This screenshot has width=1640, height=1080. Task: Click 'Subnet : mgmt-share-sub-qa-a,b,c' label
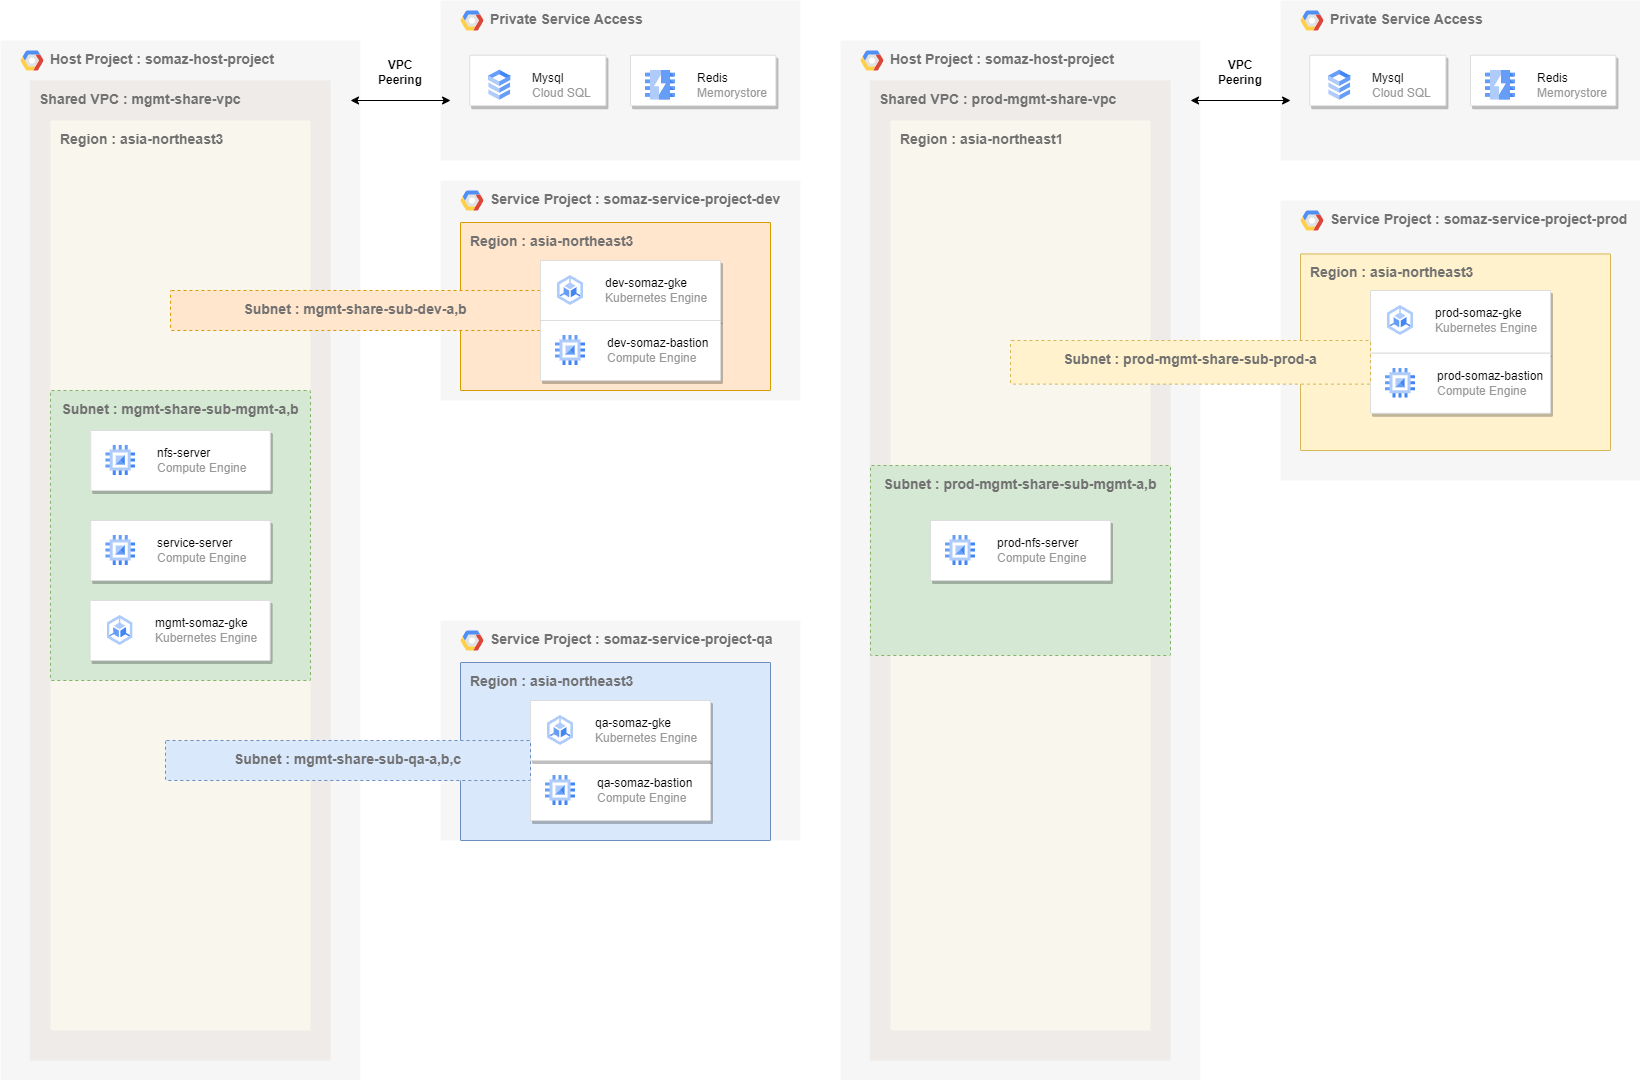pyautogui.click(x=348, y=759)
